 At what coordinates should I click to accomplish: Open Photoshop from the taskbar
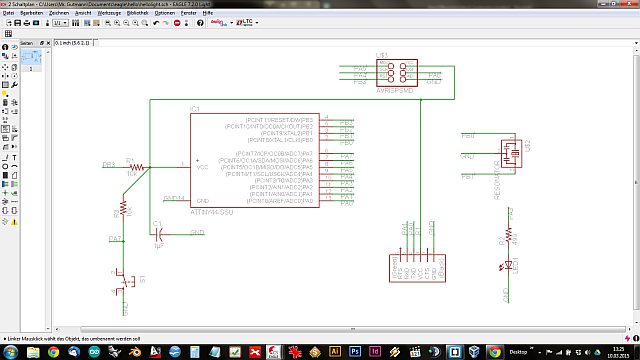pyautogui.click(x=355, y=351)
